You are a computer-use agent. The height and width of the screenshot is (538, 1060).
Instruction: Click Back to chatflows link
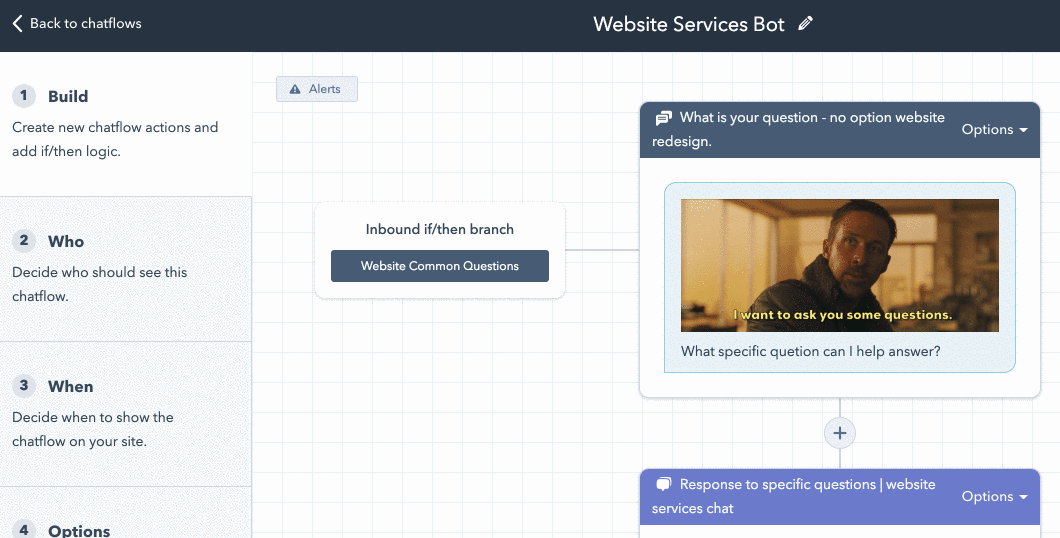76,24
